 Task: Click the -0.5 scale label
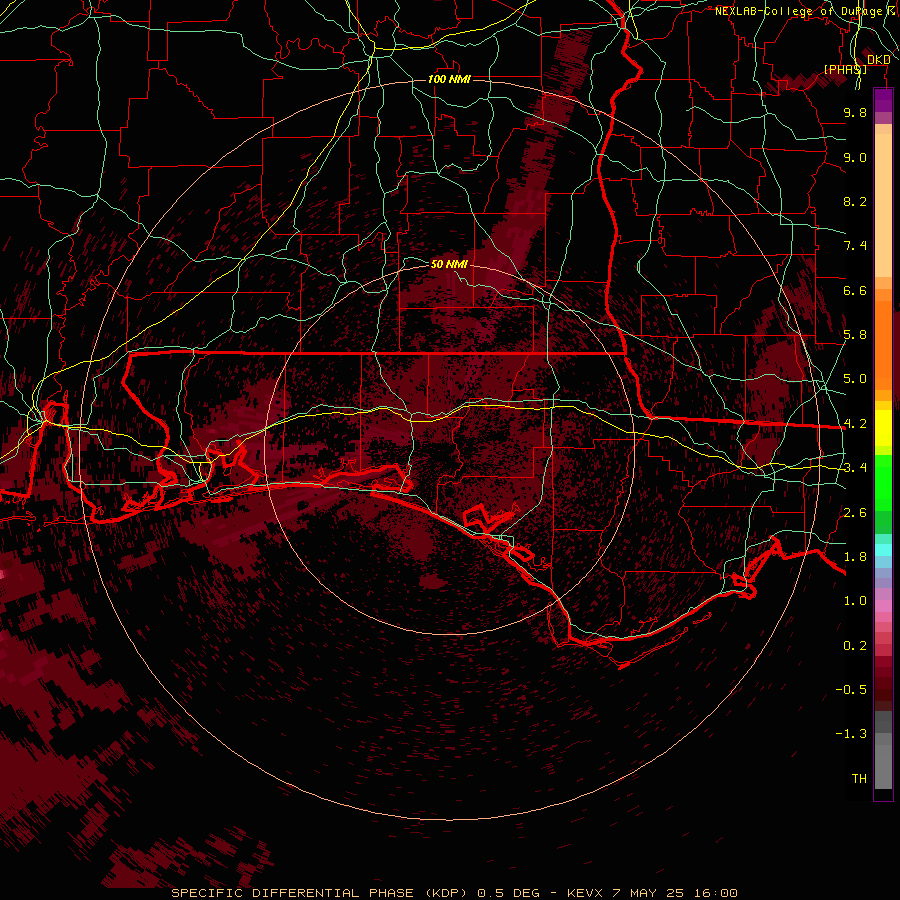click(x=851, y=690)
